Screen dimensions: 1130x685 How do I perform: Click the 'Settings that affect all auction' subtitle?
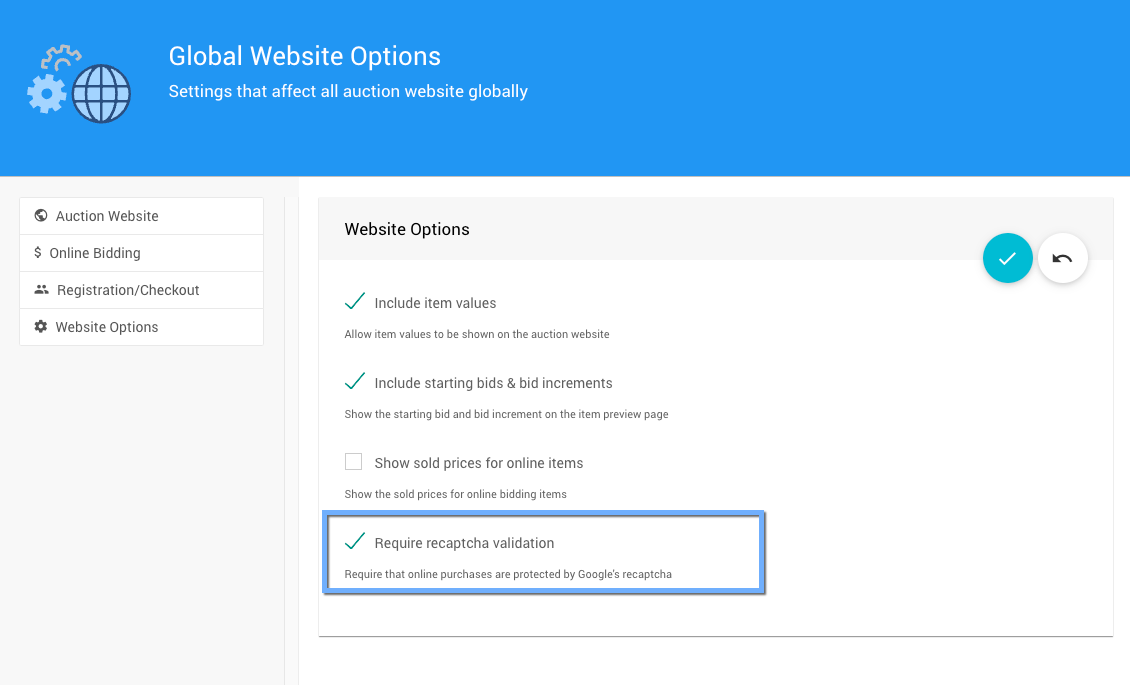pos(348,92)
